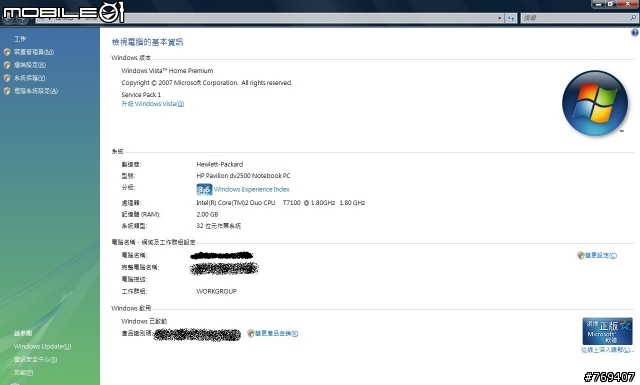Open Advanced system settings (A) sidebar link
Image resolution: width=640 pixels, height=385 pixels.
coord(36,91)
